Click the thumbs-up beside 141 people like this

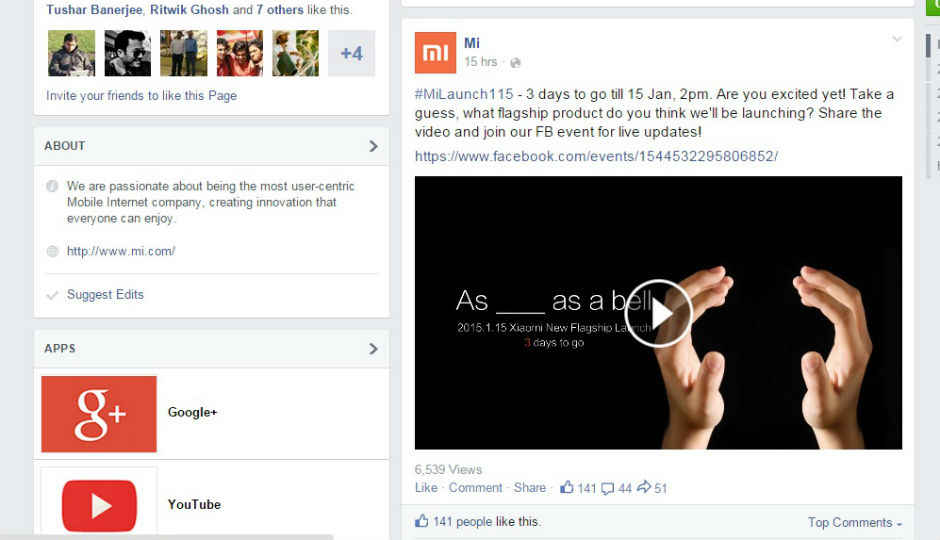point(422,521)
